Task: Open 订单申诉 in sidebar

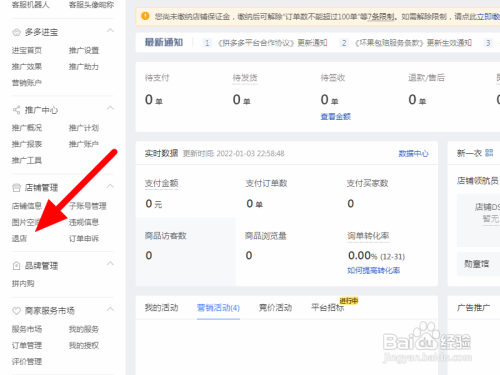Action: pyautogui.click(x=84, y=238)
